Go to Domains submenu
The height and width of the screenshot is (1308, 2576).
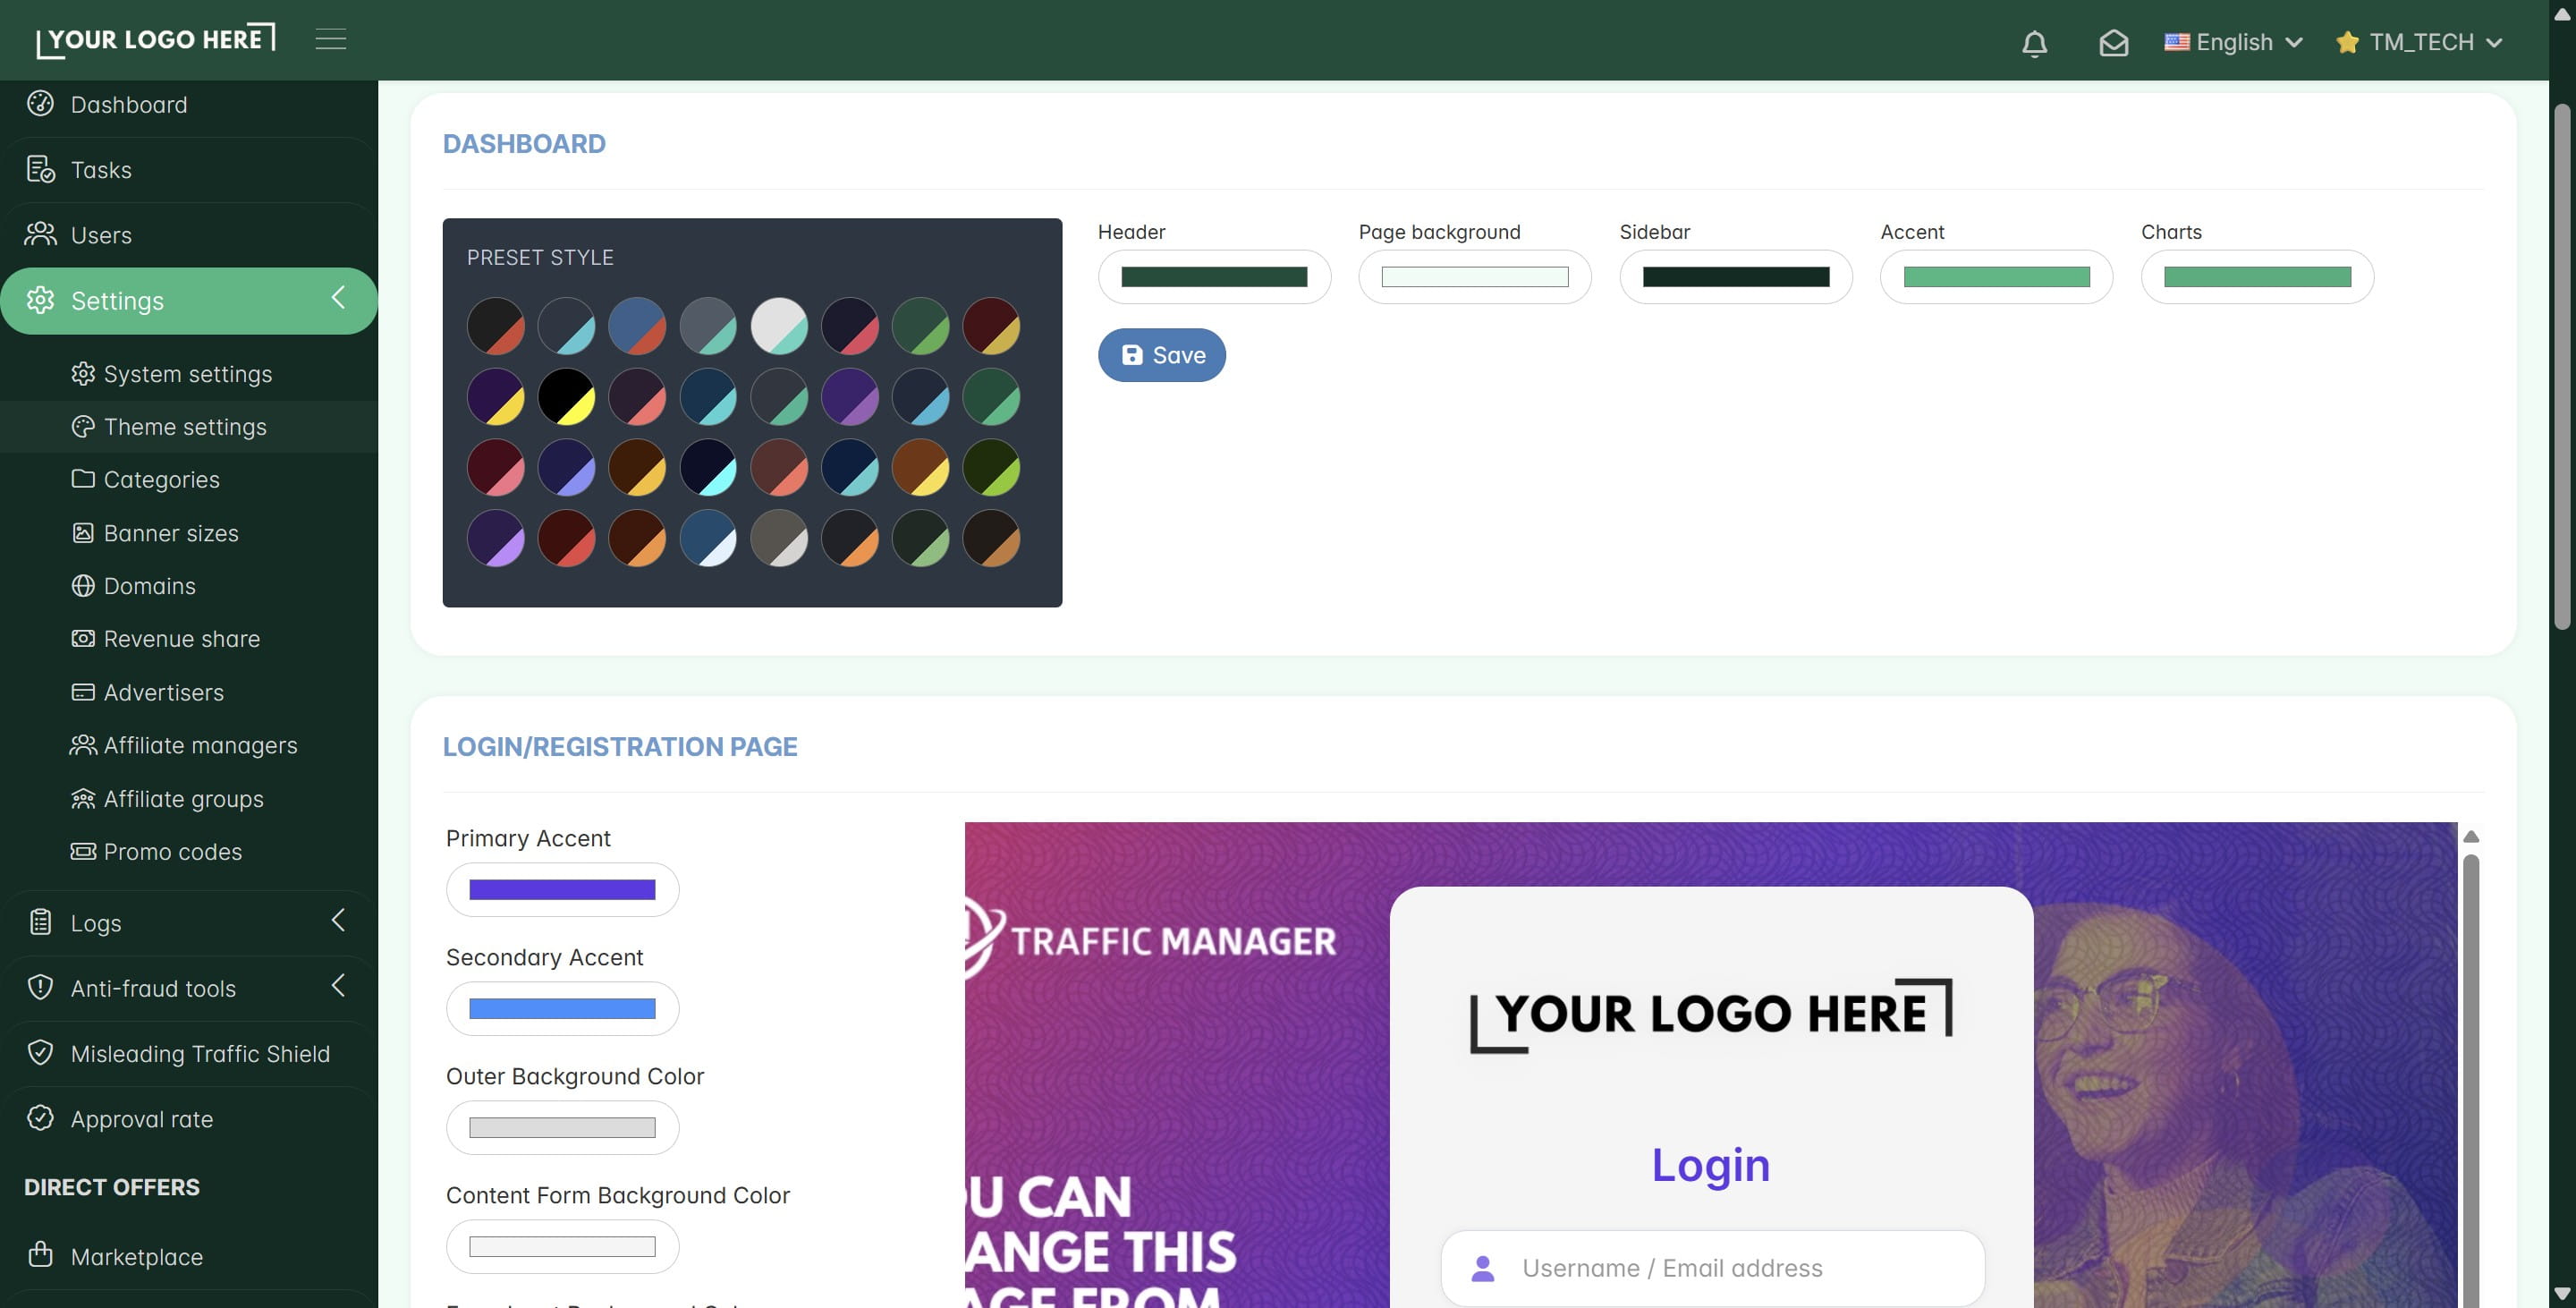tap(188, 586)
